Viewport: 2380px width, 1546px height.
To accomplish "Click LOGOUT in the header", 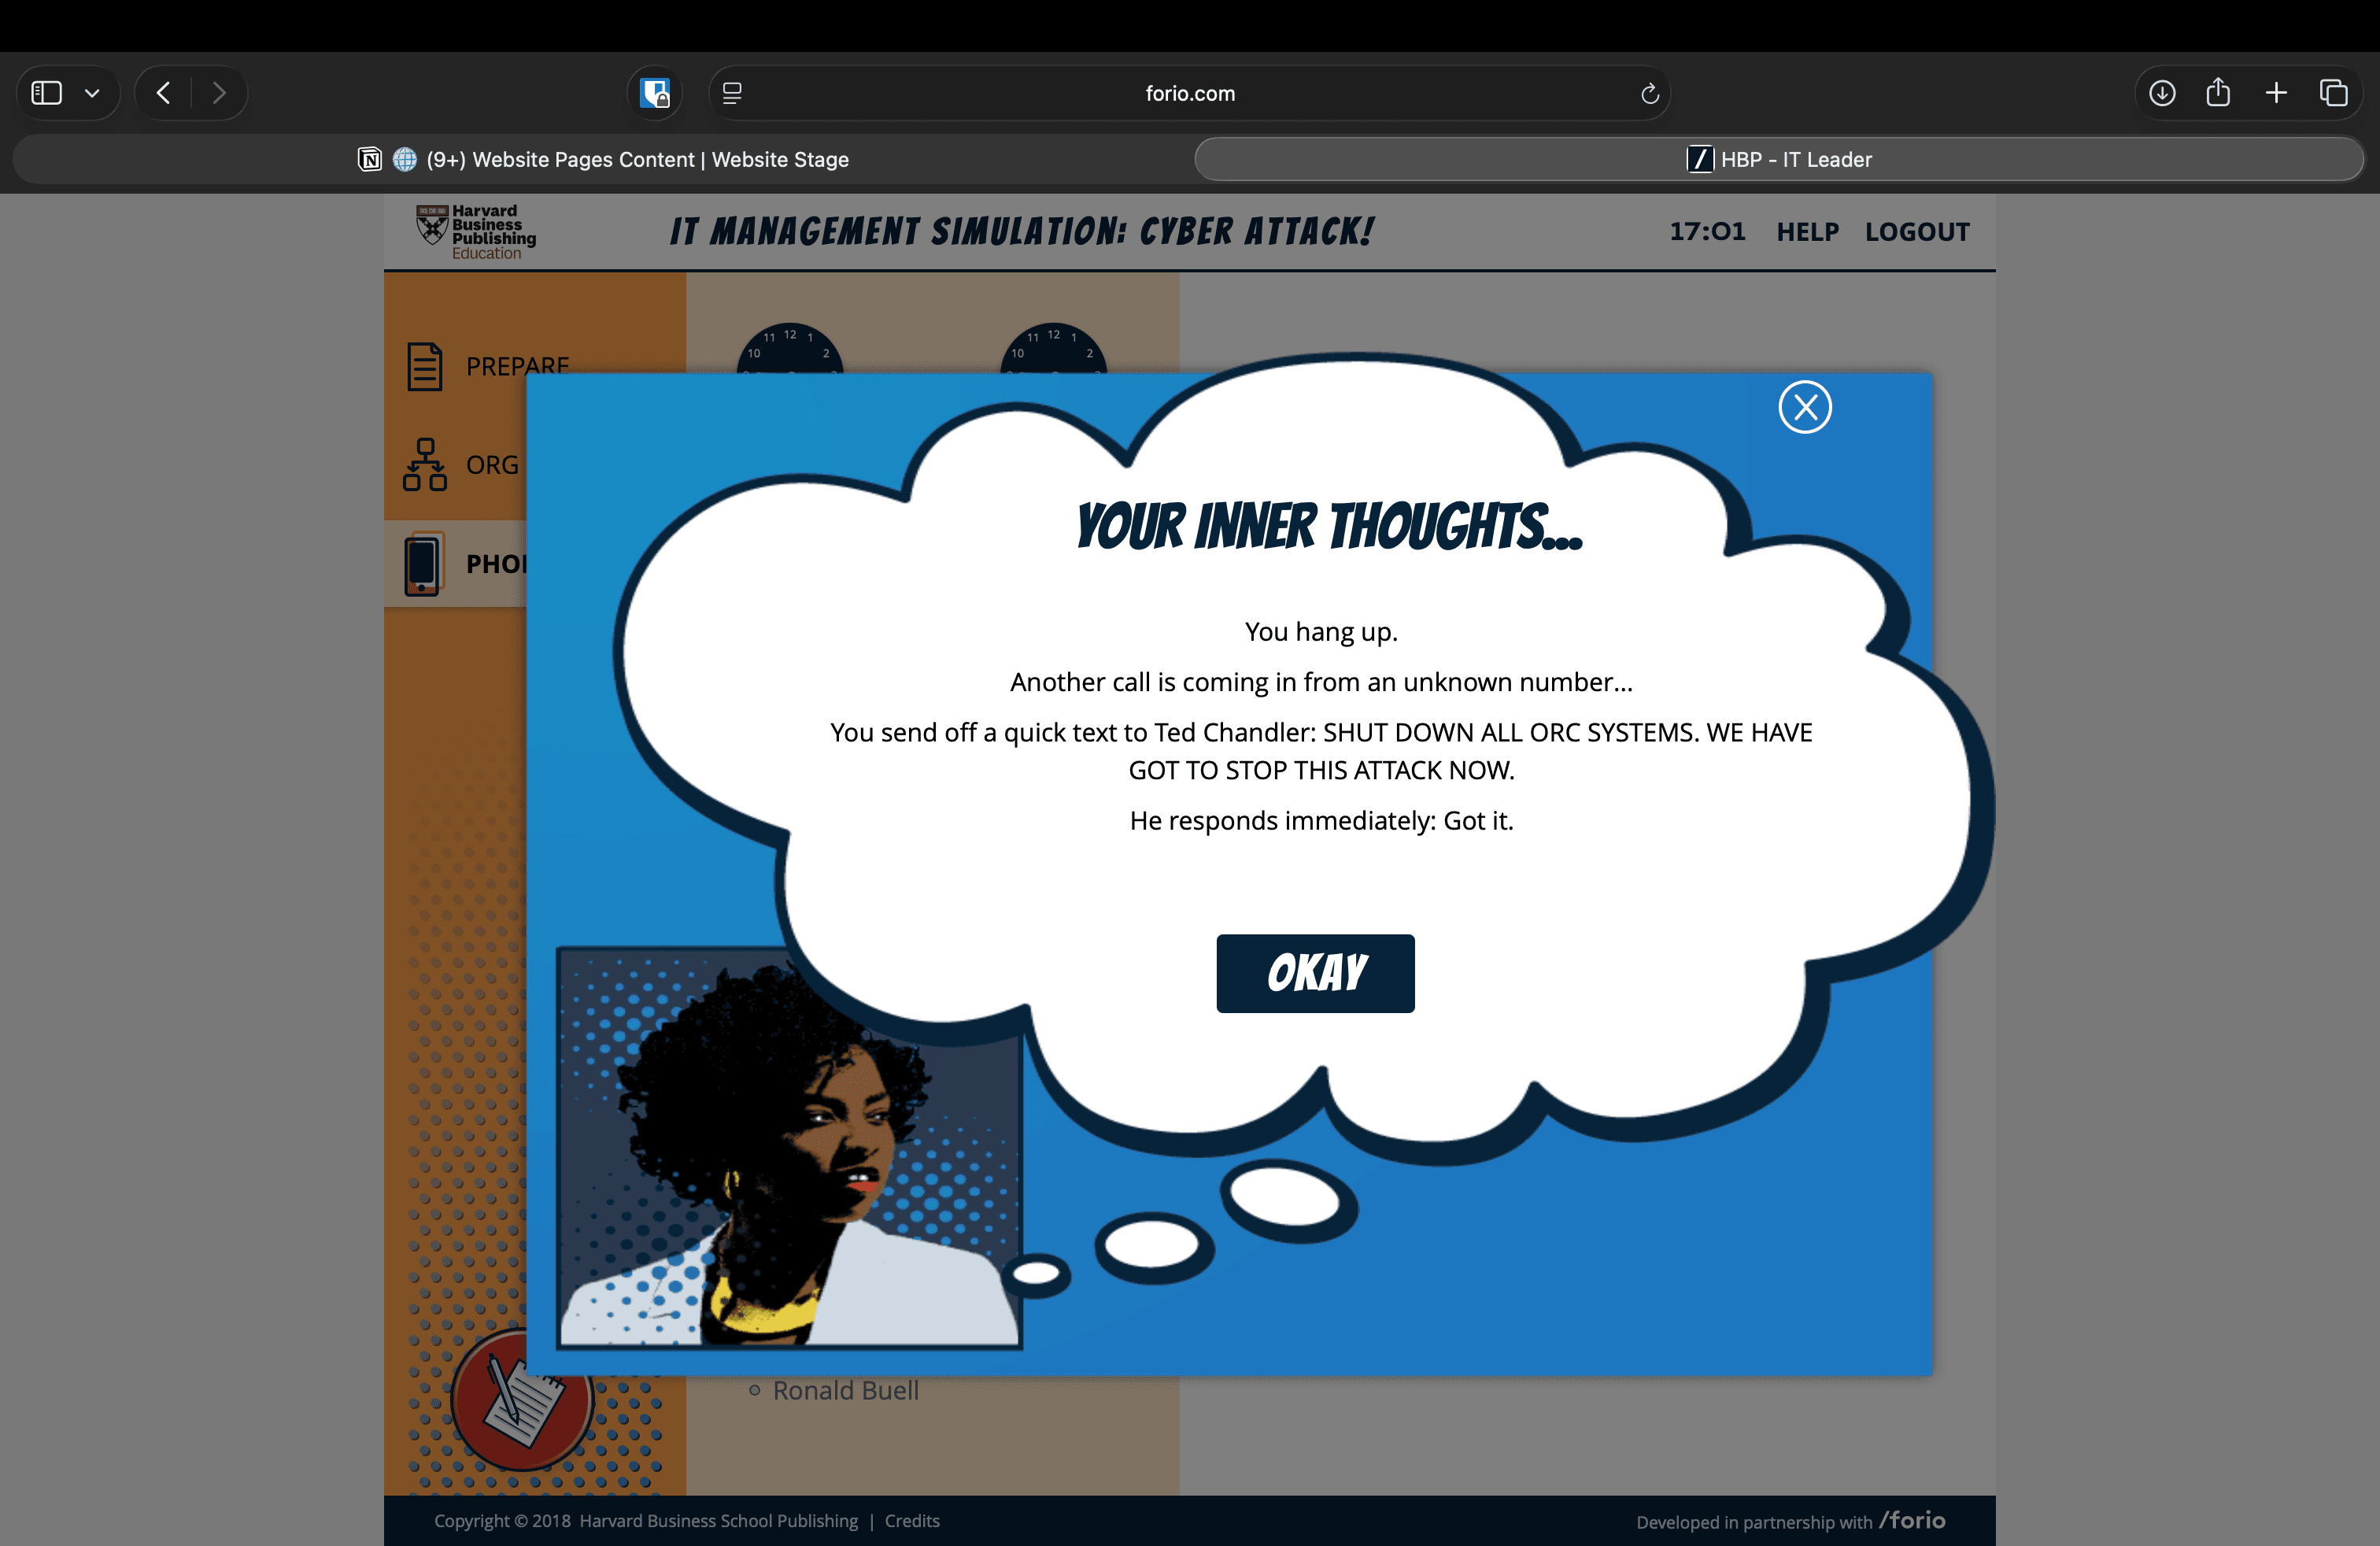I will [x=1917, y=232].
